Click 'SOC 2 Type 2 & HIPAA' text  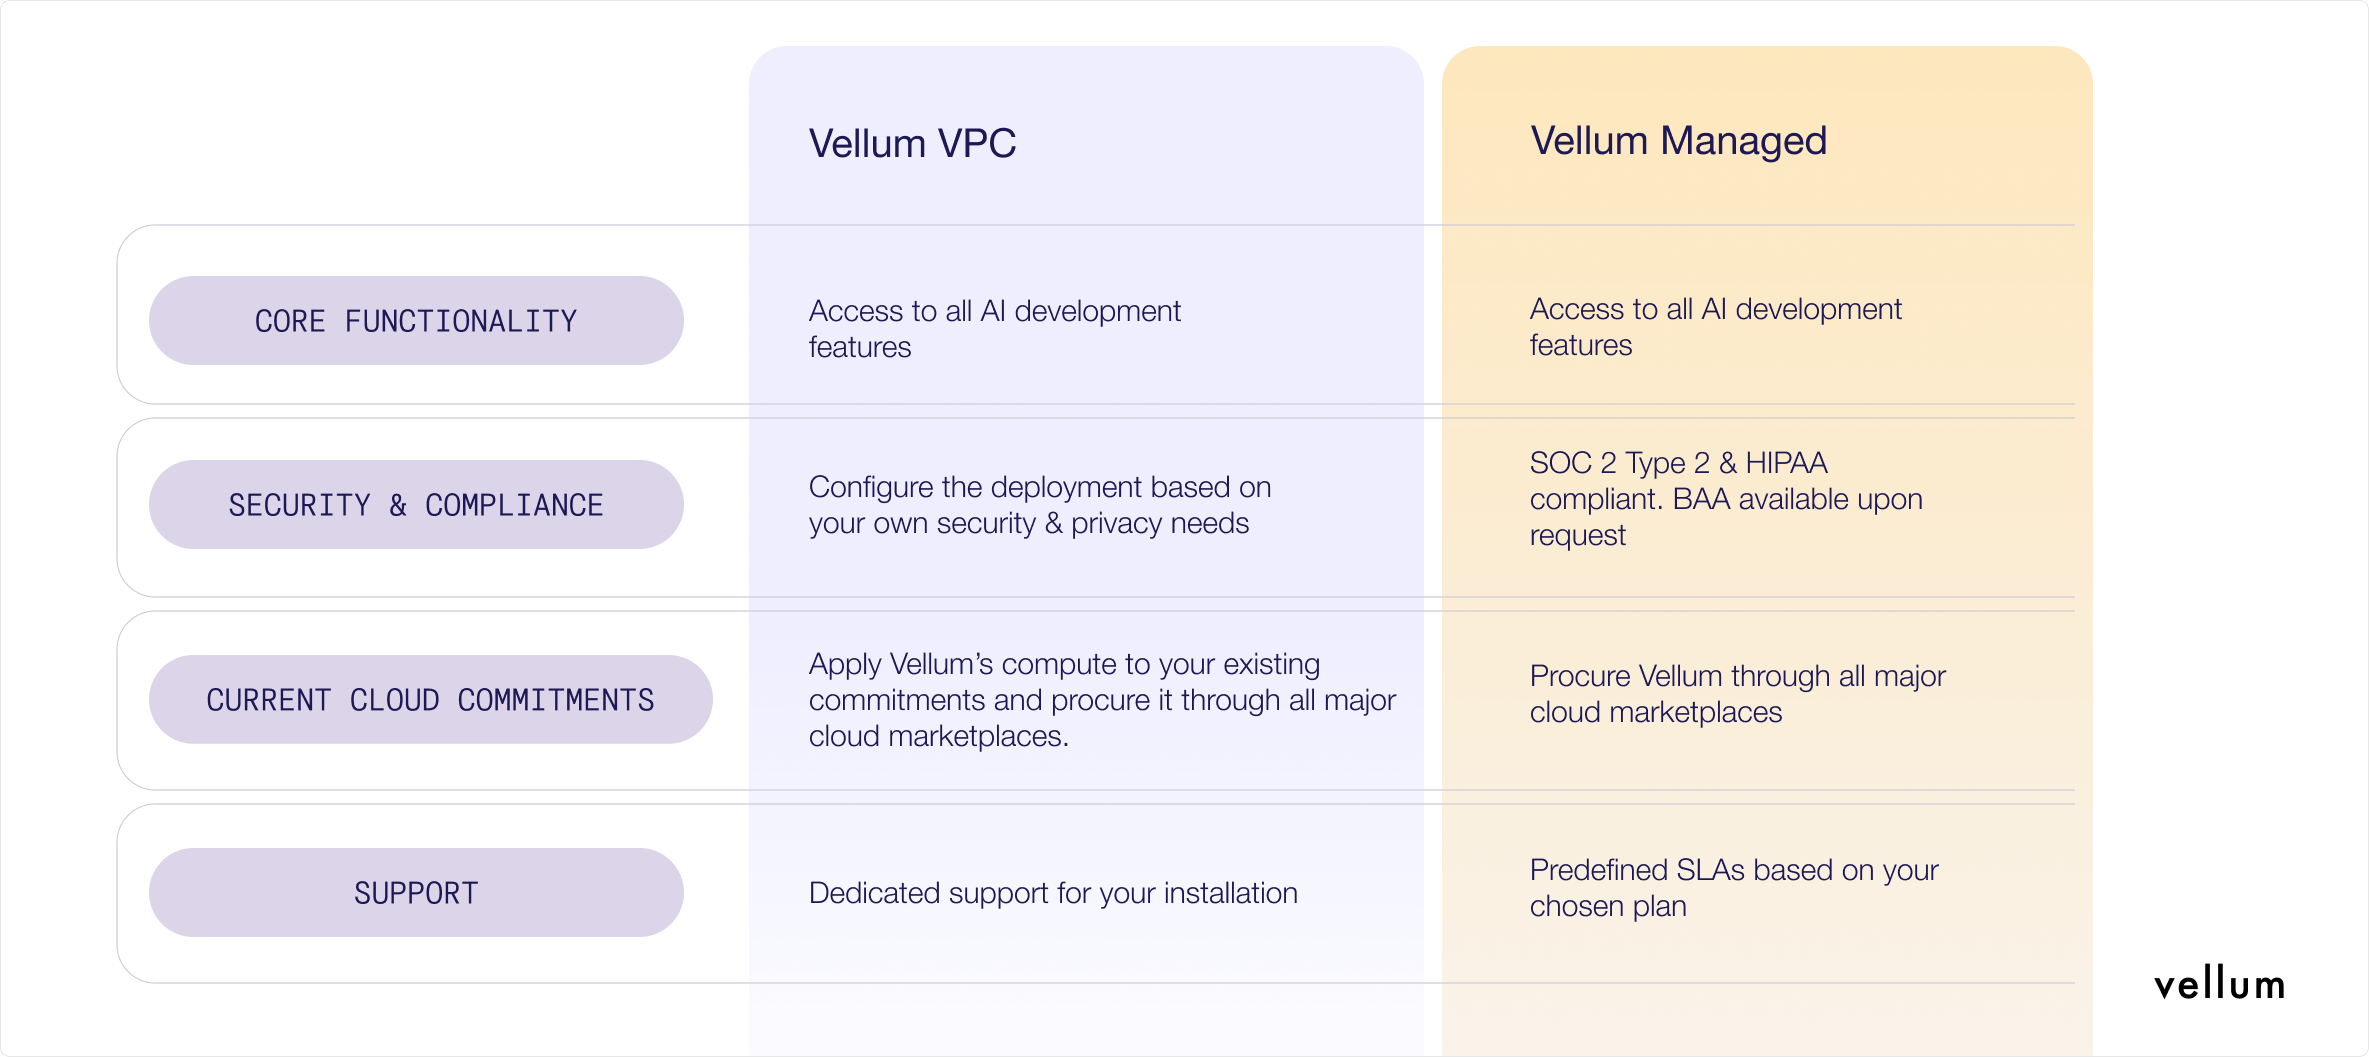[x=1678, y=463]
